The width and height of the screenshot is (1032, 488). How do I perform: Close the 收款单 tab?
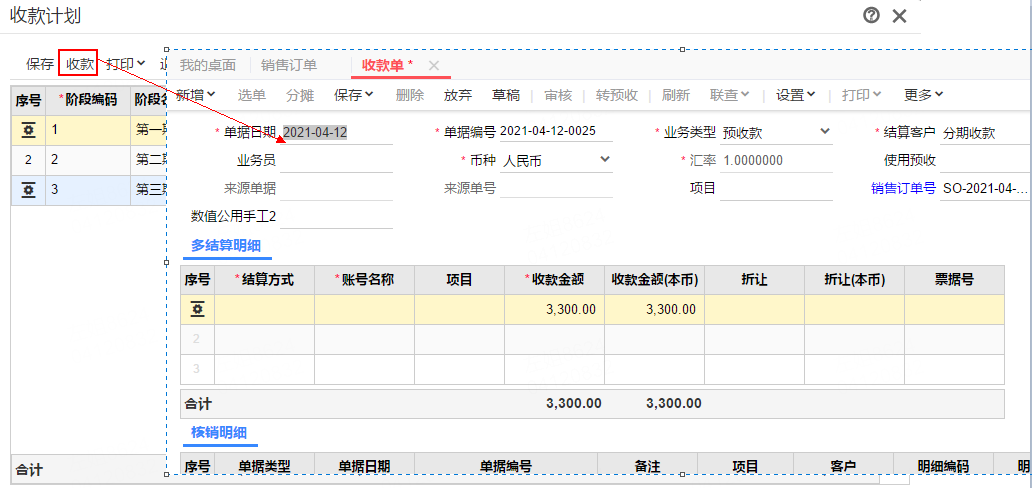[434, 66]
